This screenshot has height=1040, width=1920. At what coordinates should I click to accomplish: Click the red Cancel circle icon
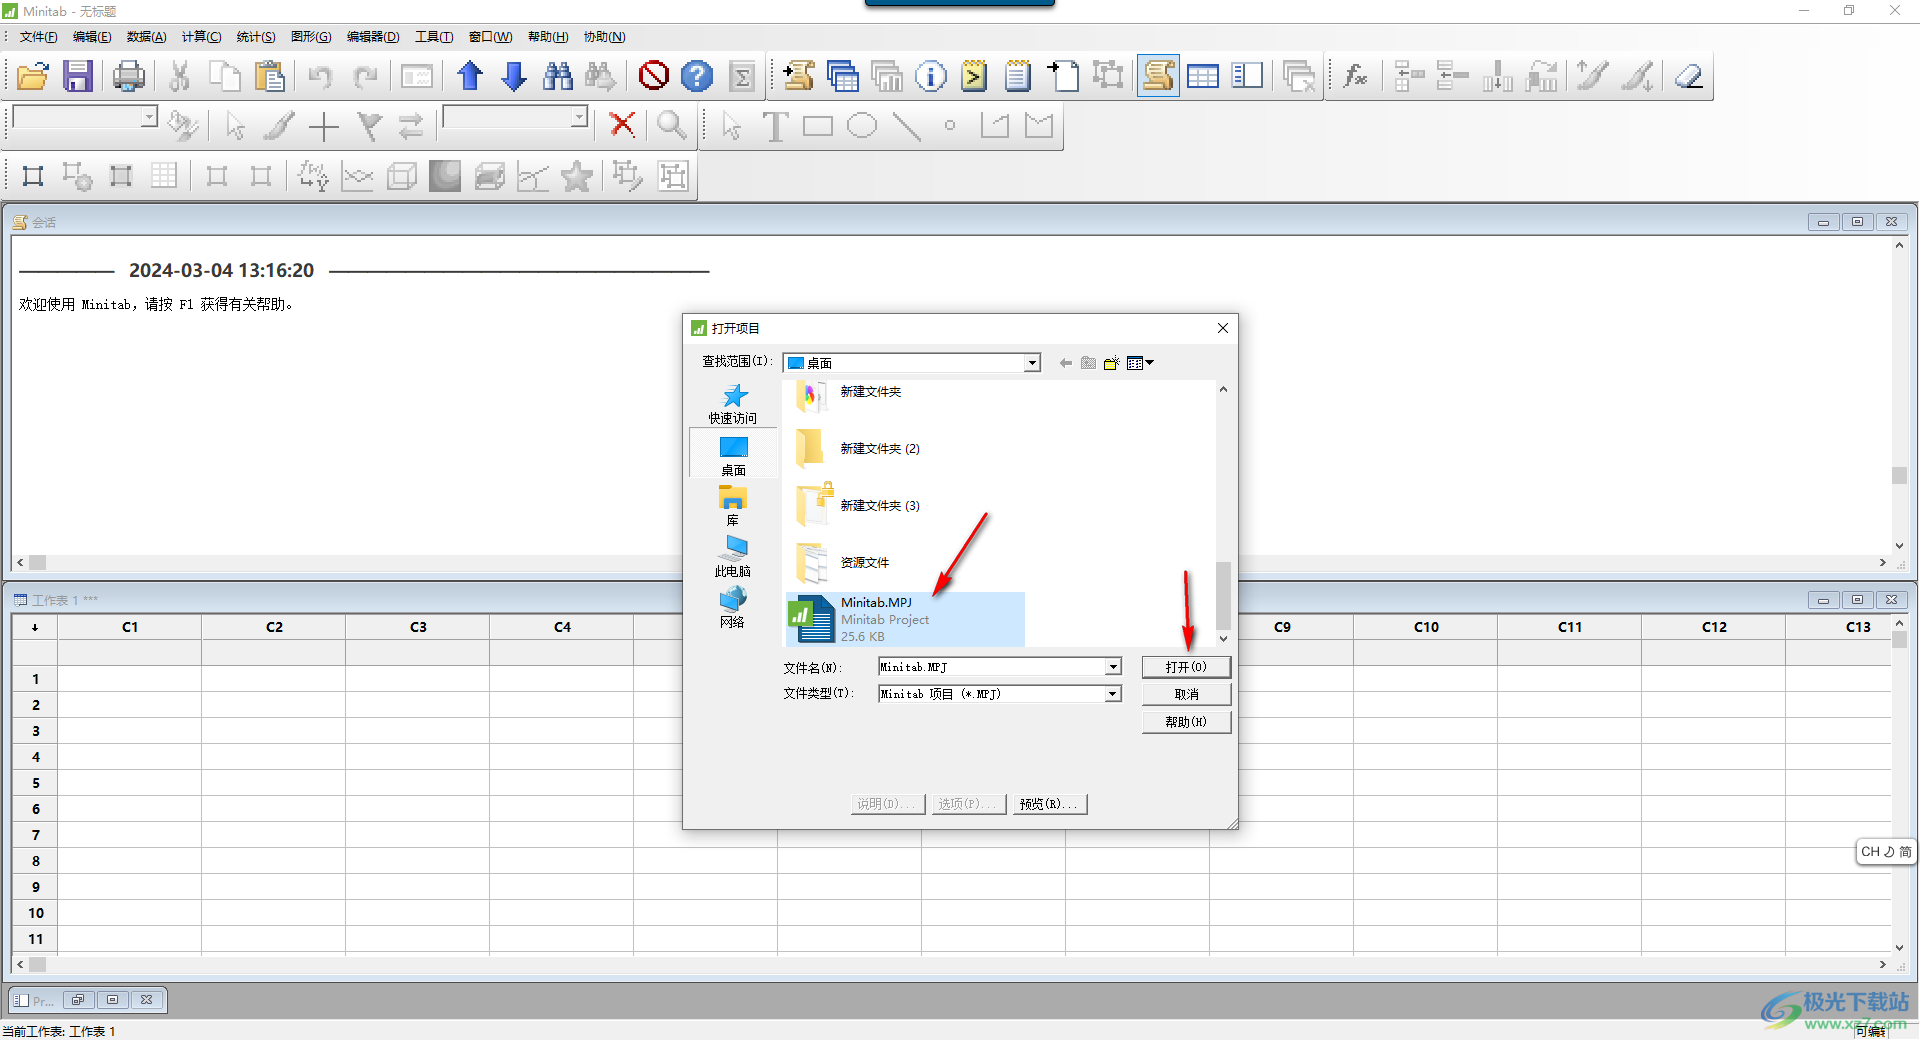pos(654,76)
